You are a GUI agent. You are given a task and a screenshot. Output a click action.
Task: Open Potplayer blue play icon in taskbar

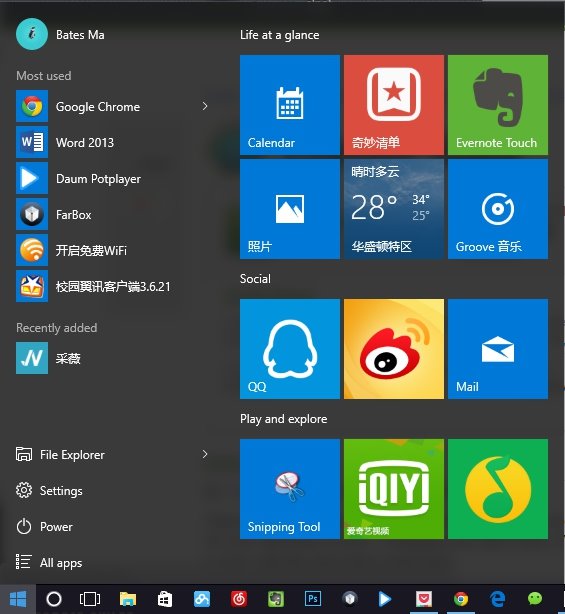(x=384, y=599)
